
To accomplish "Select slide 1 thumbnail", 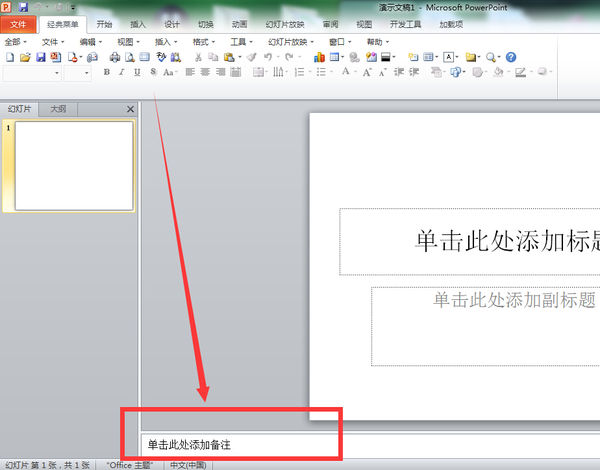I will [74, 166].
